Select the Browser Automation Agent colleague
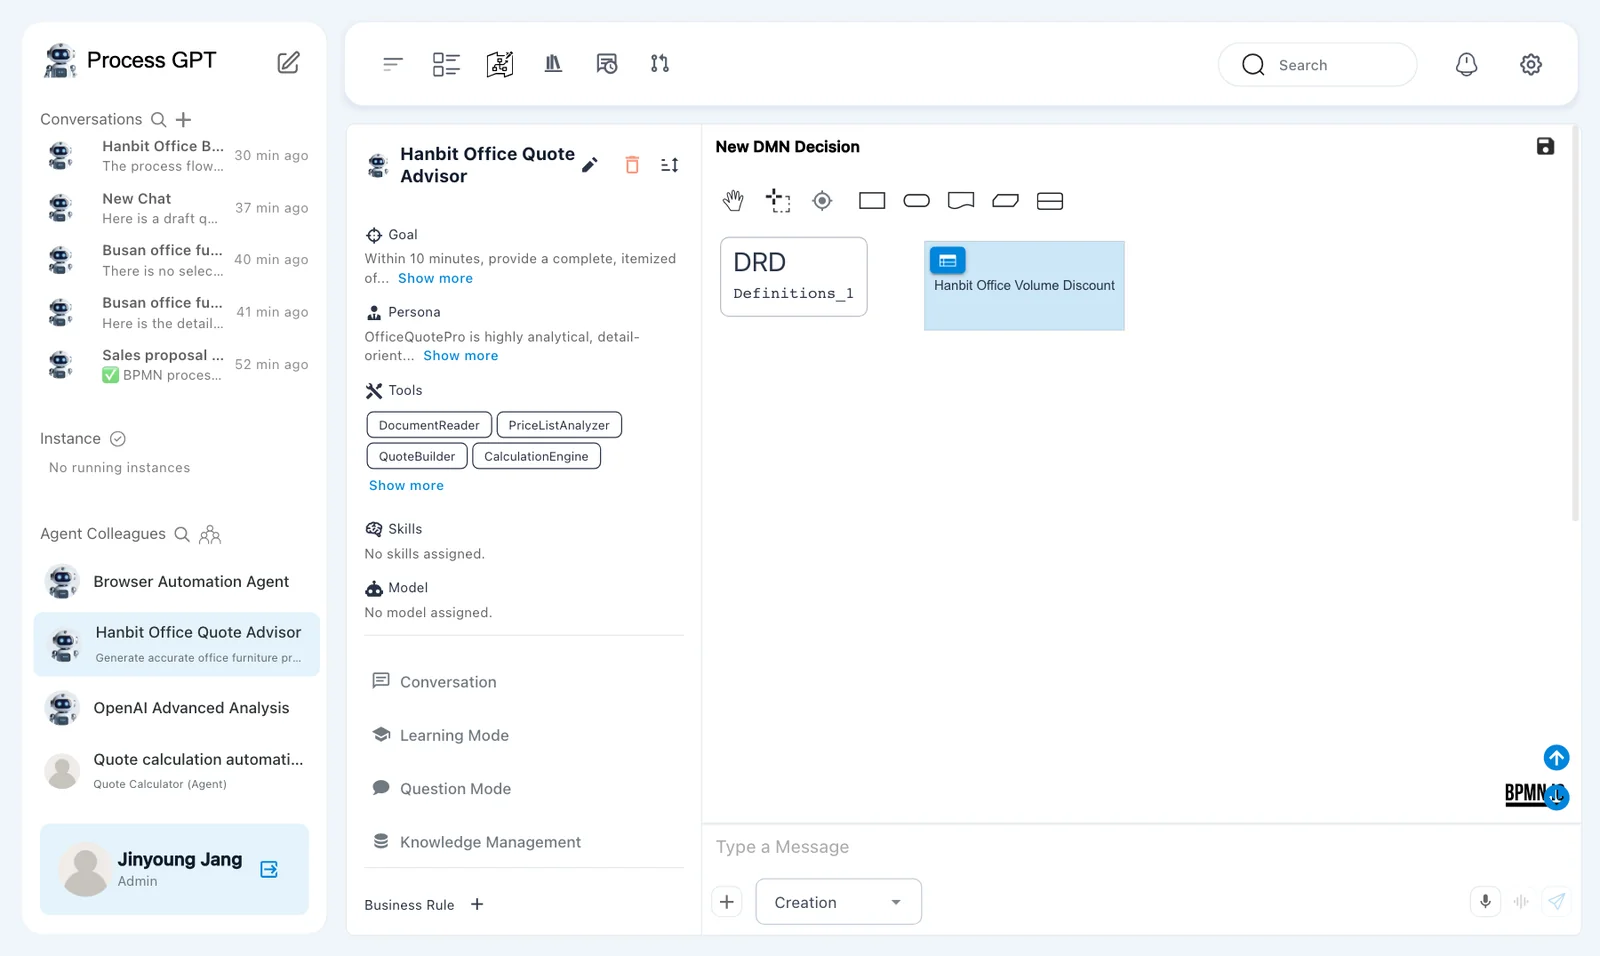The height and width of the screenshot is (956, 1600). [176, 581]
